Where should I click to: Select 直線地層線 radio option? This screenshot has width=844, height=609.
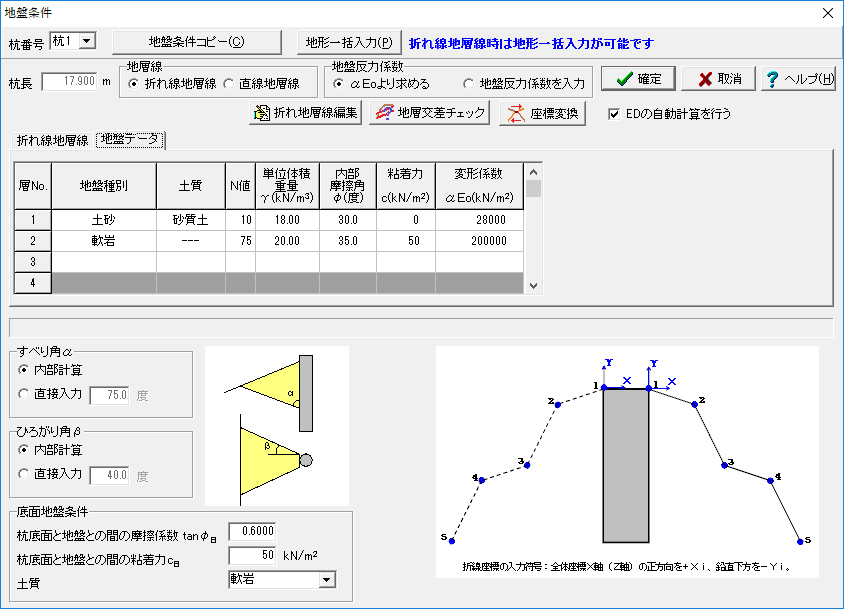point(262,84)
